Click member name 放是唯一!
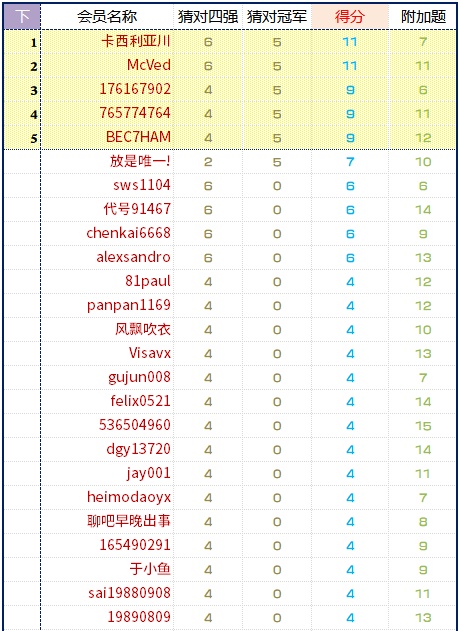 [140, 162]
